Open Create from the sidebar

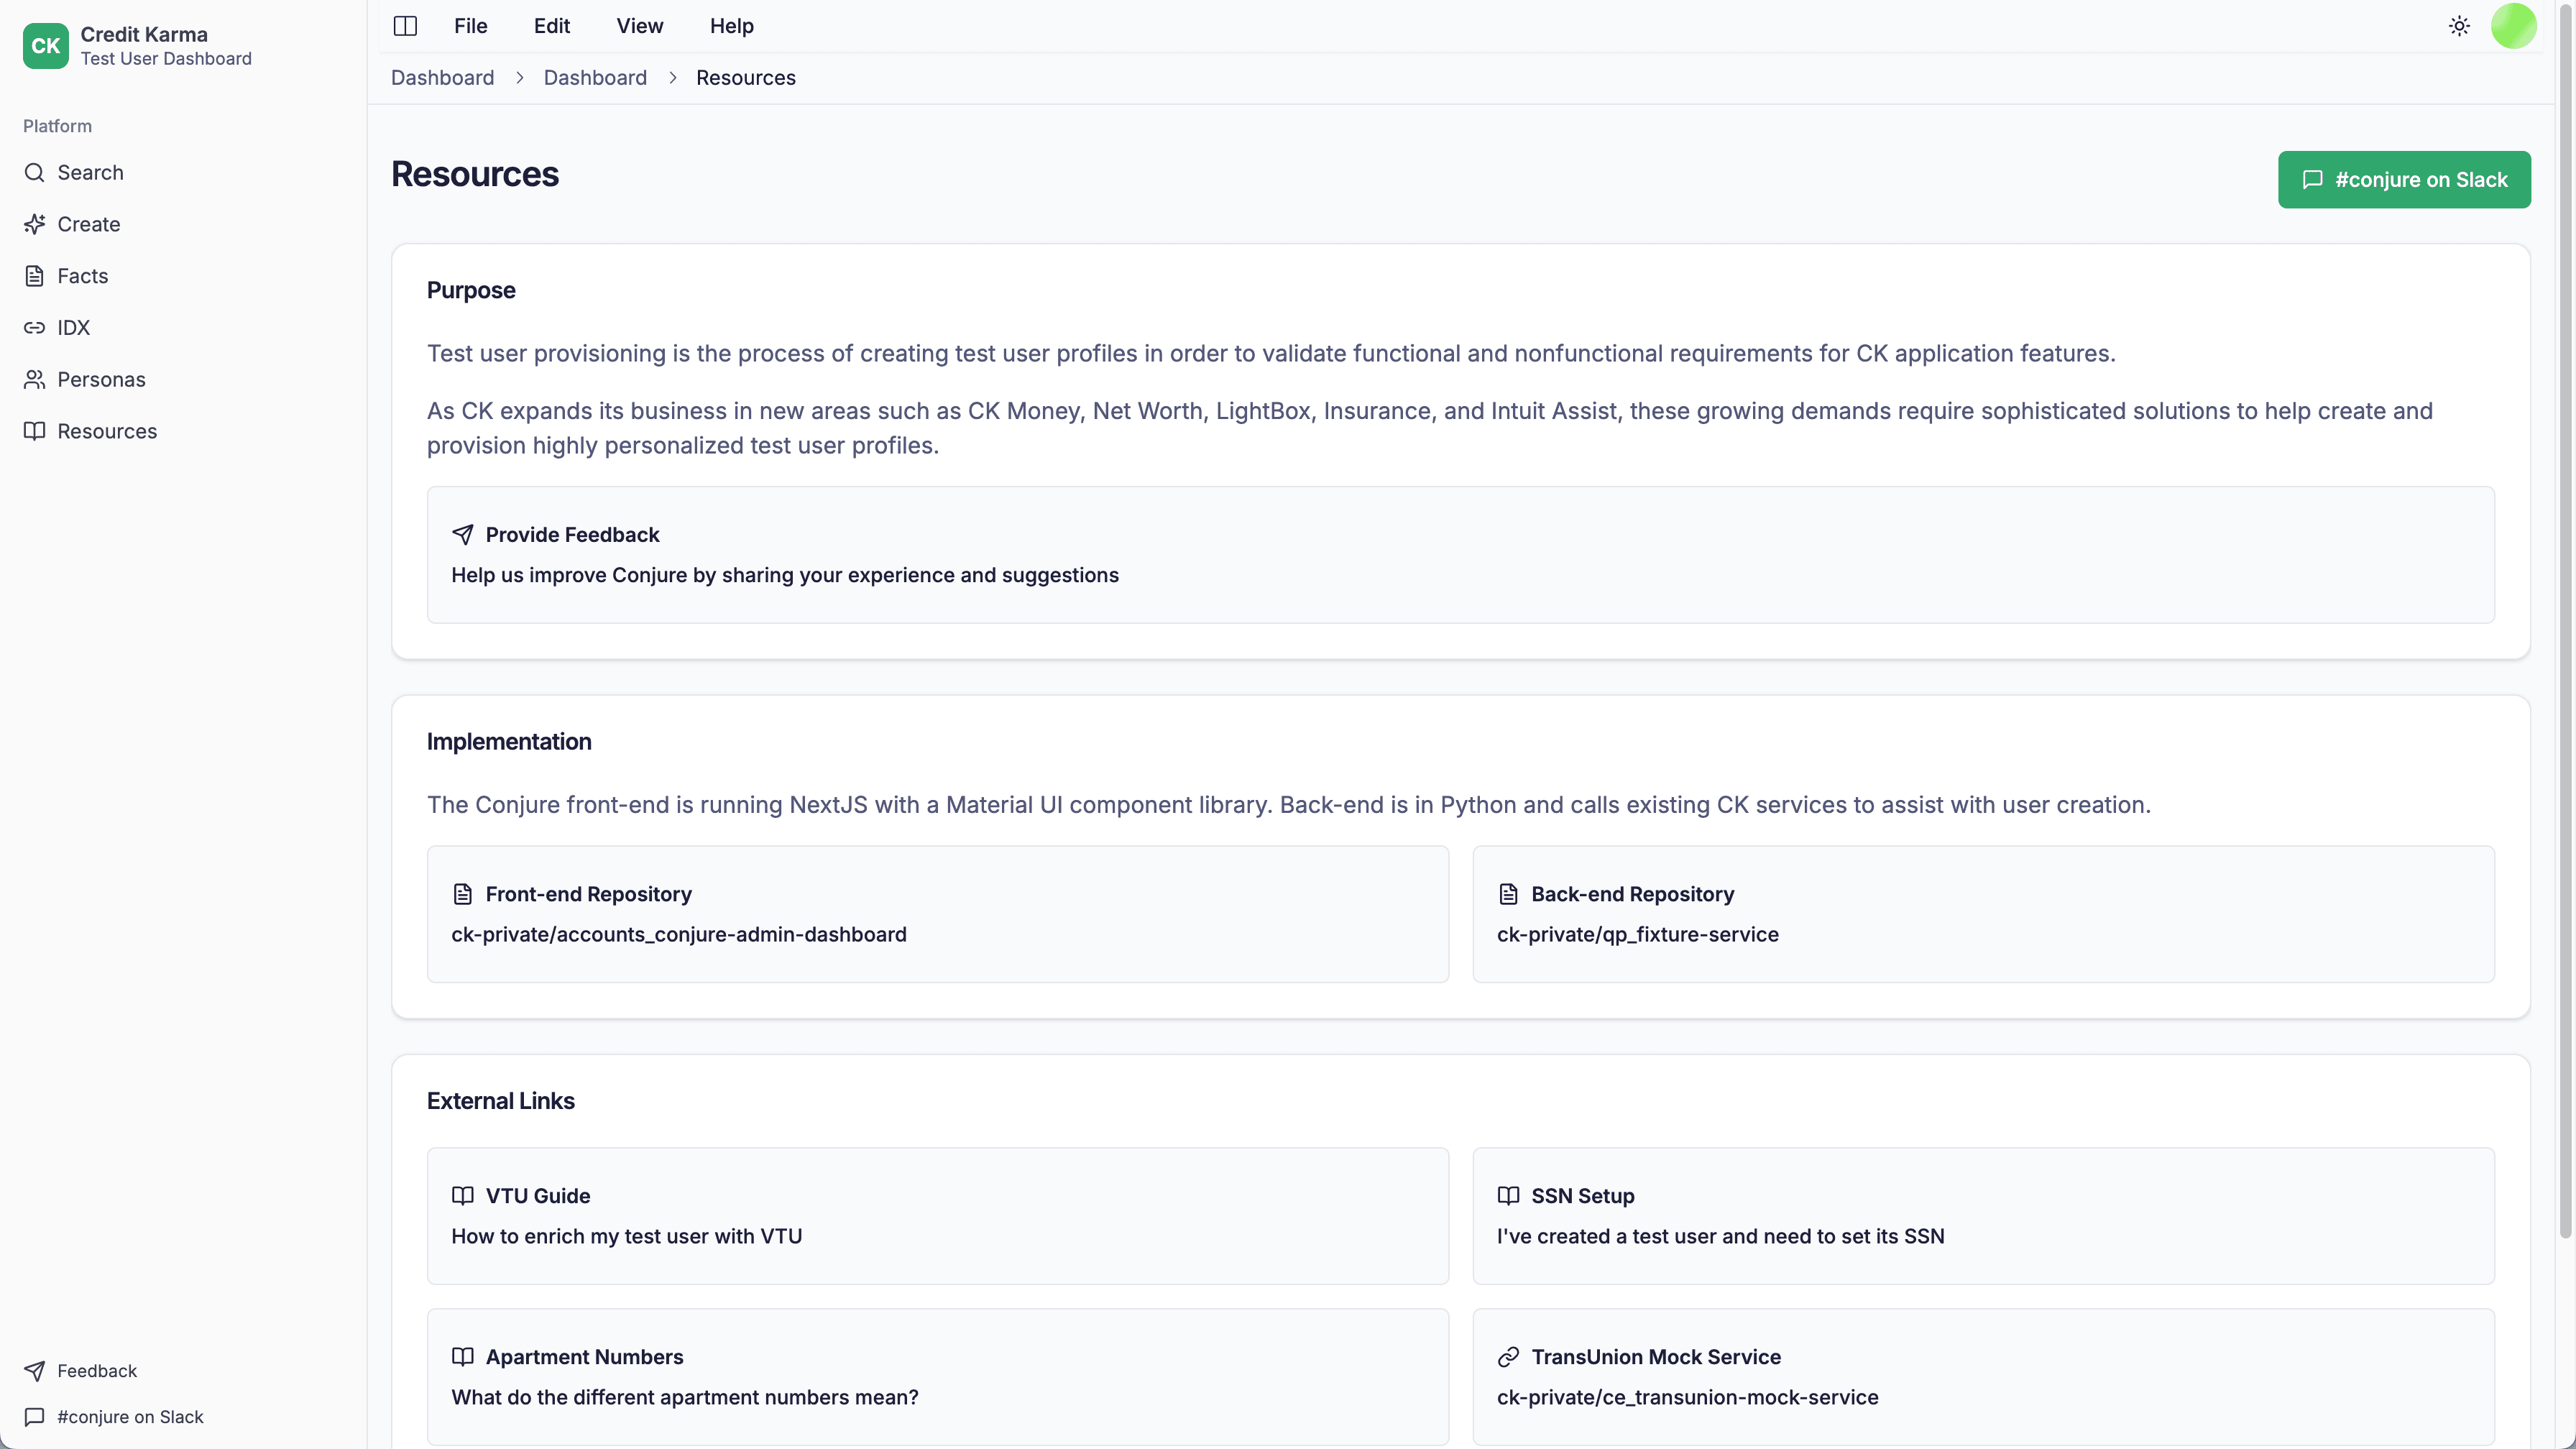[x=88, y=223]
